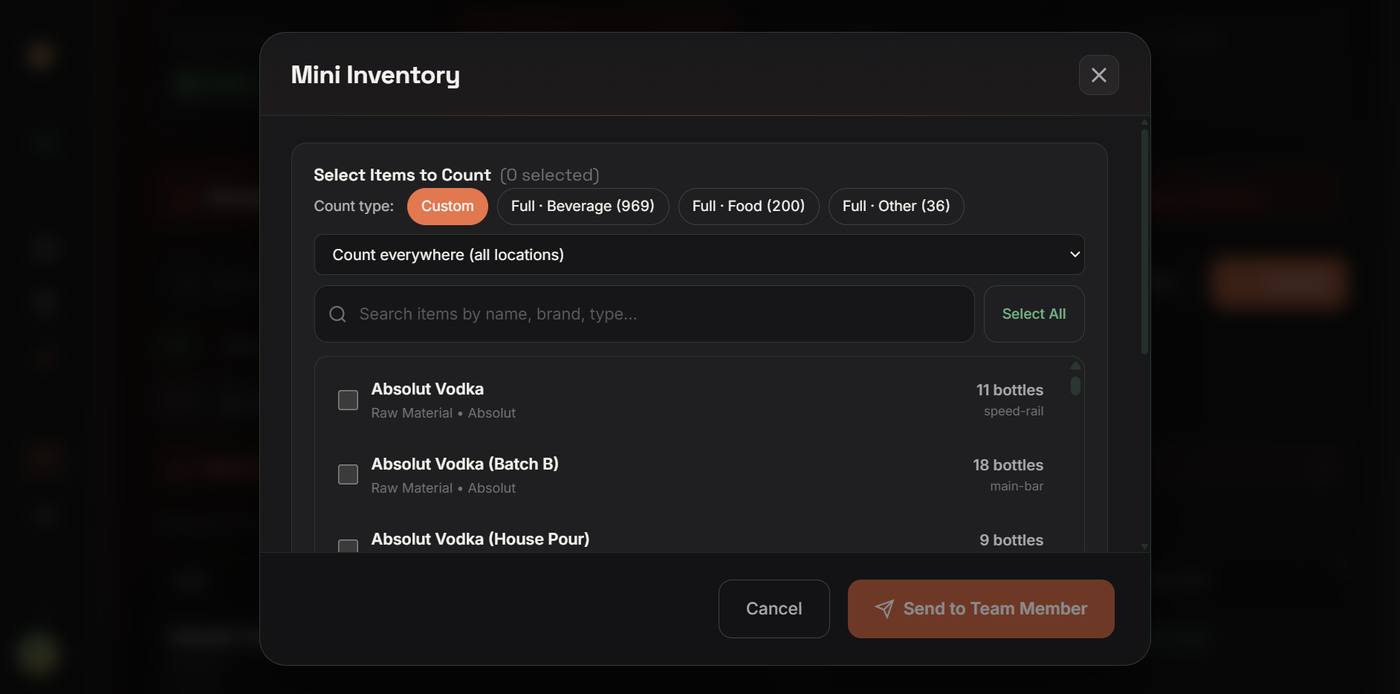
Task: Click the paper plane send icon
Action: (884, 609)
